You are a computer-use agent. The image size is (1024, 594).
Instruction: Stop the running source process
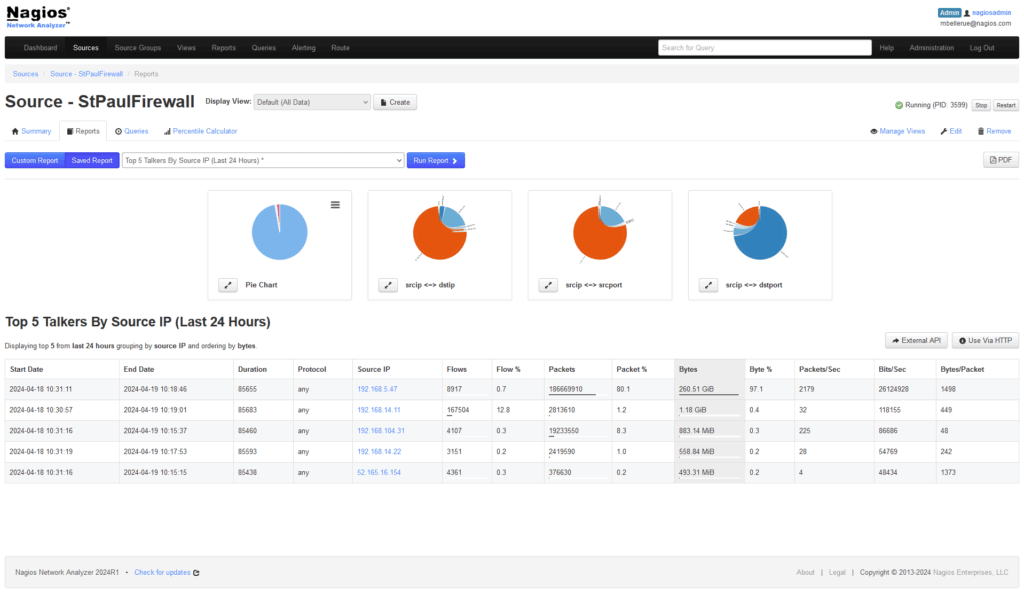[981, 105]
